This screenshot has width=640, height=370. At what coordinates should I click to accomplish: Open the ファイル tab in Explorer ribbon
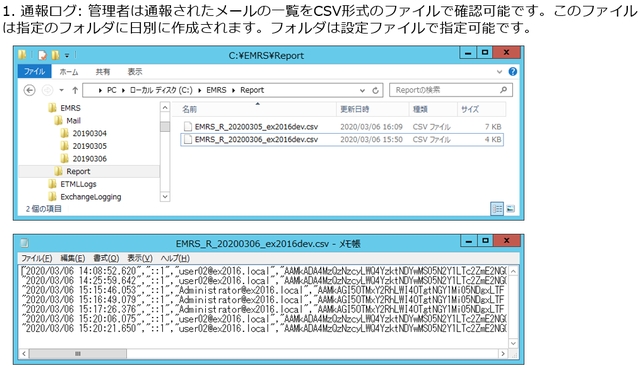click(x=34, y=71)
